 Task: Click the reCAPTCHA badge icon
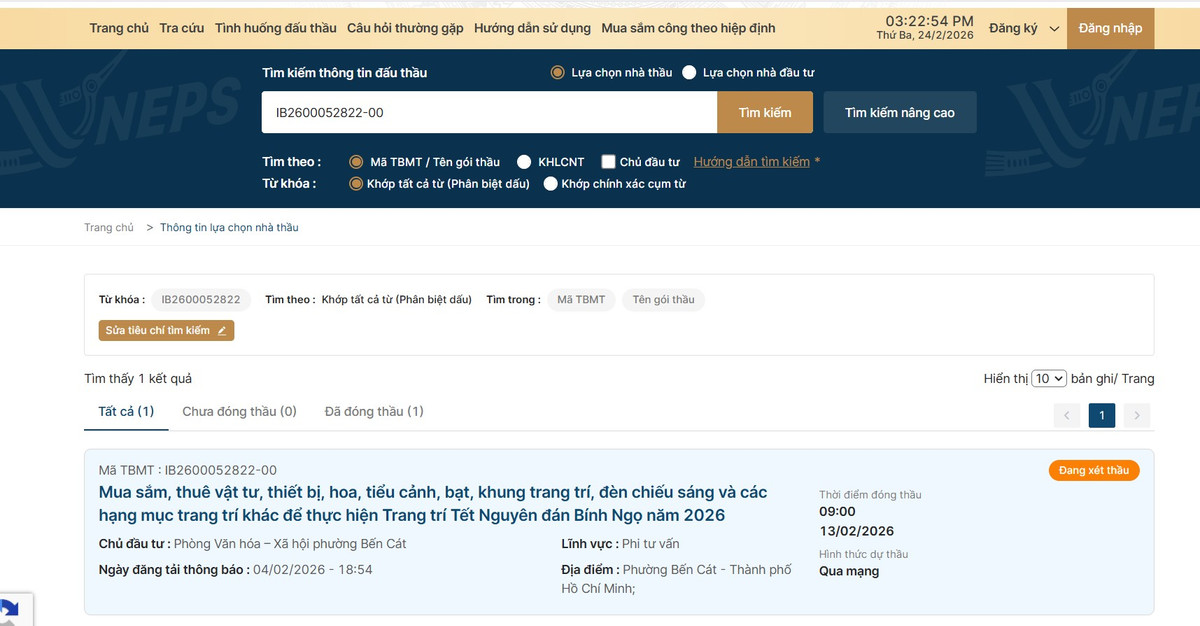click(10, 609)
